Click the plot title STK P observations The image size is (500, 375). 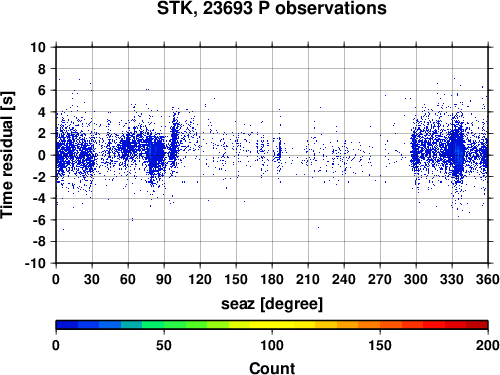click(272, 8)
